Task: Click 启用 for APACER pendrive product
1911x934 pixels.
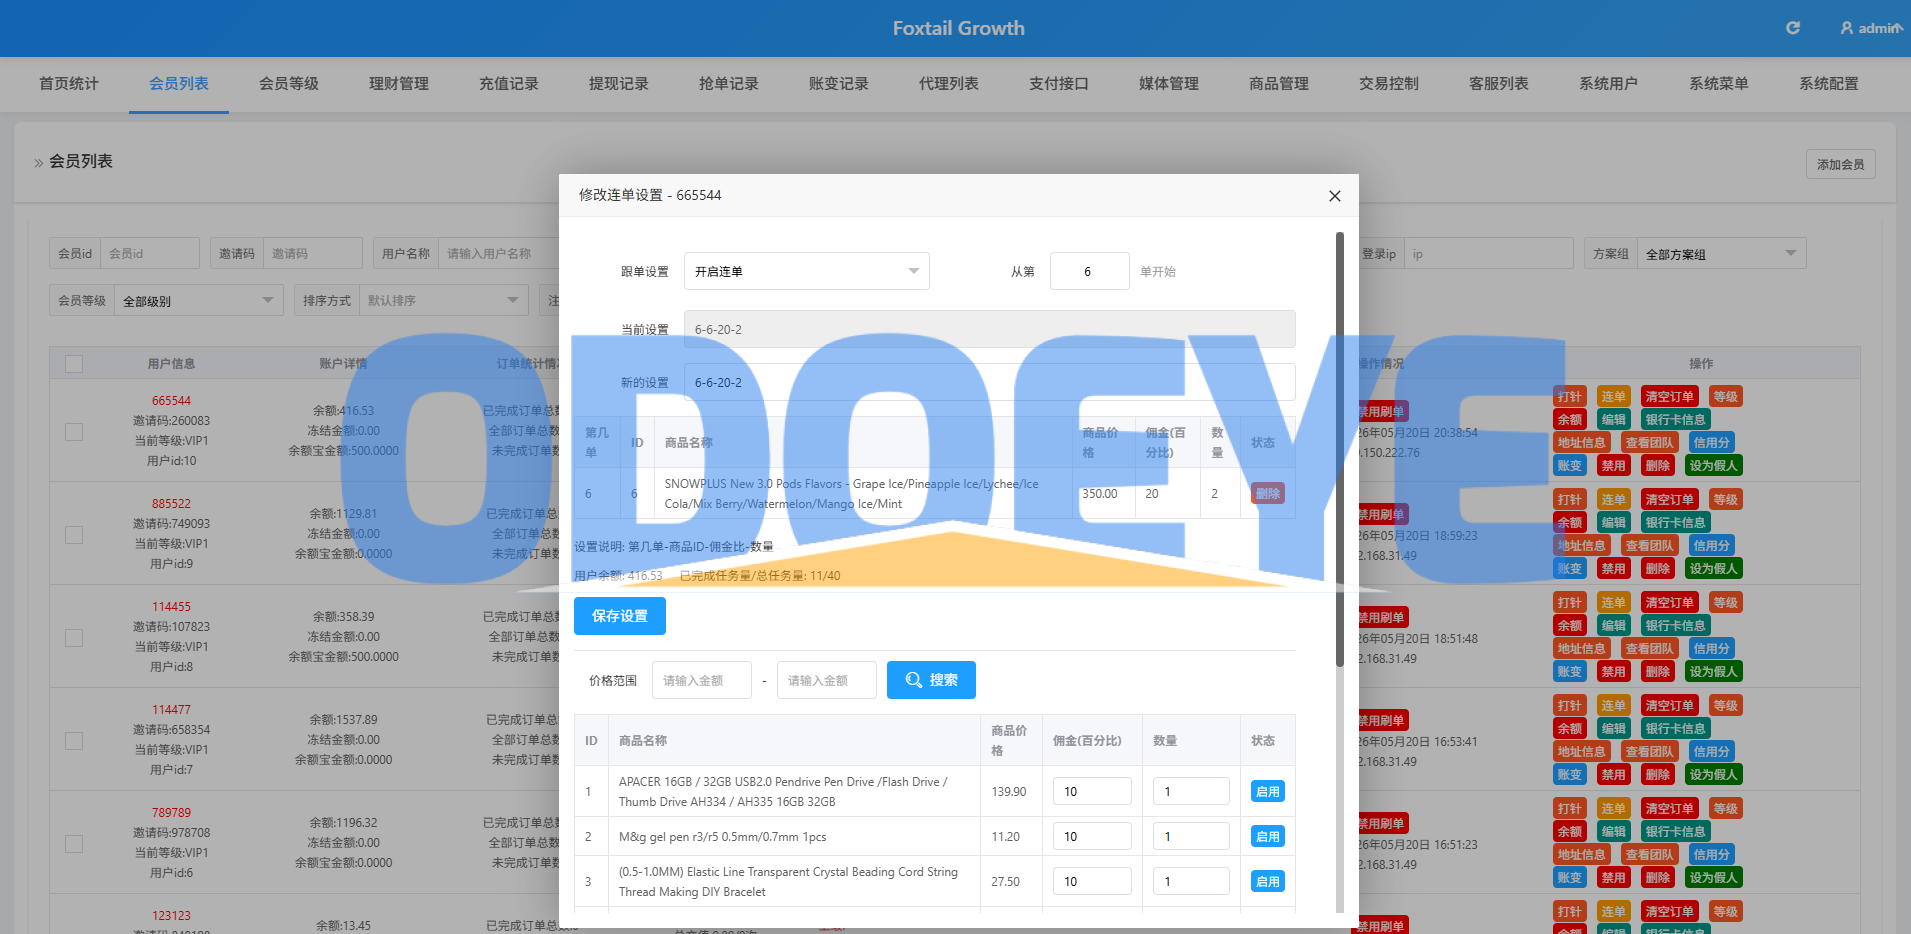Action: coord(1267,791)
